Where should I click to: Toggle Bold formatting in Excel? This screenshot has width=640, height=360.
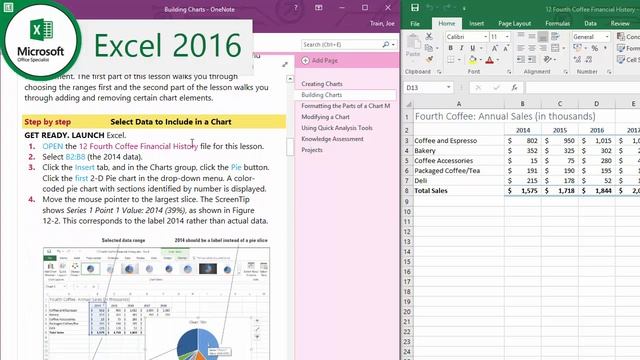coord(451,48)
